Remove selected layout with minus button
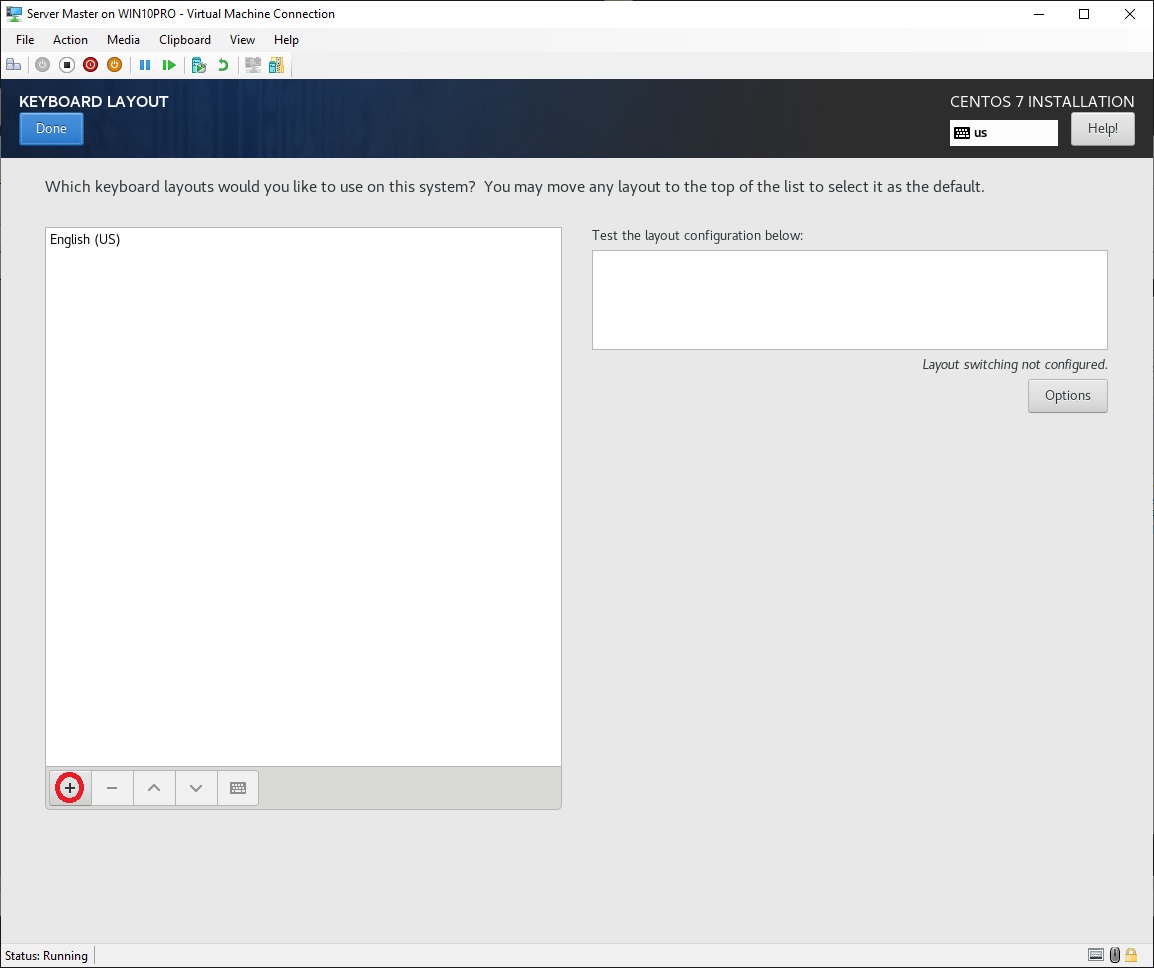Viewport: 1154px width, 968px height. click(x=112, y=788)
